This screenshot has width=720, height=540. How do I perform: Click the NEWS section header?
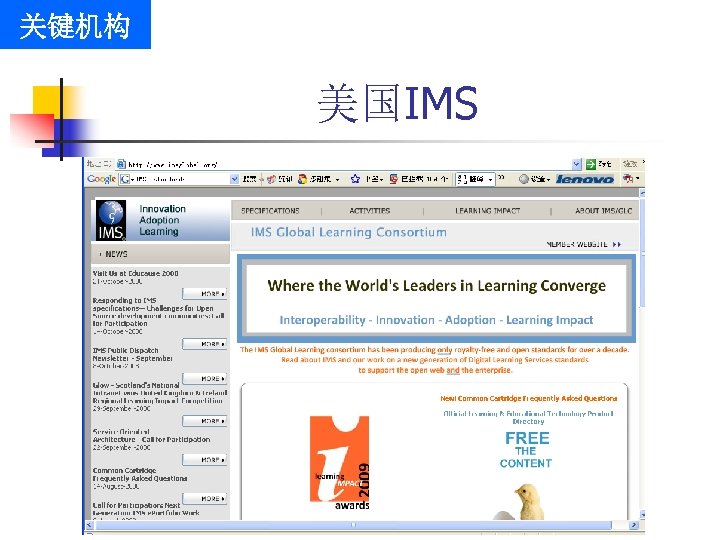point(161,254)
